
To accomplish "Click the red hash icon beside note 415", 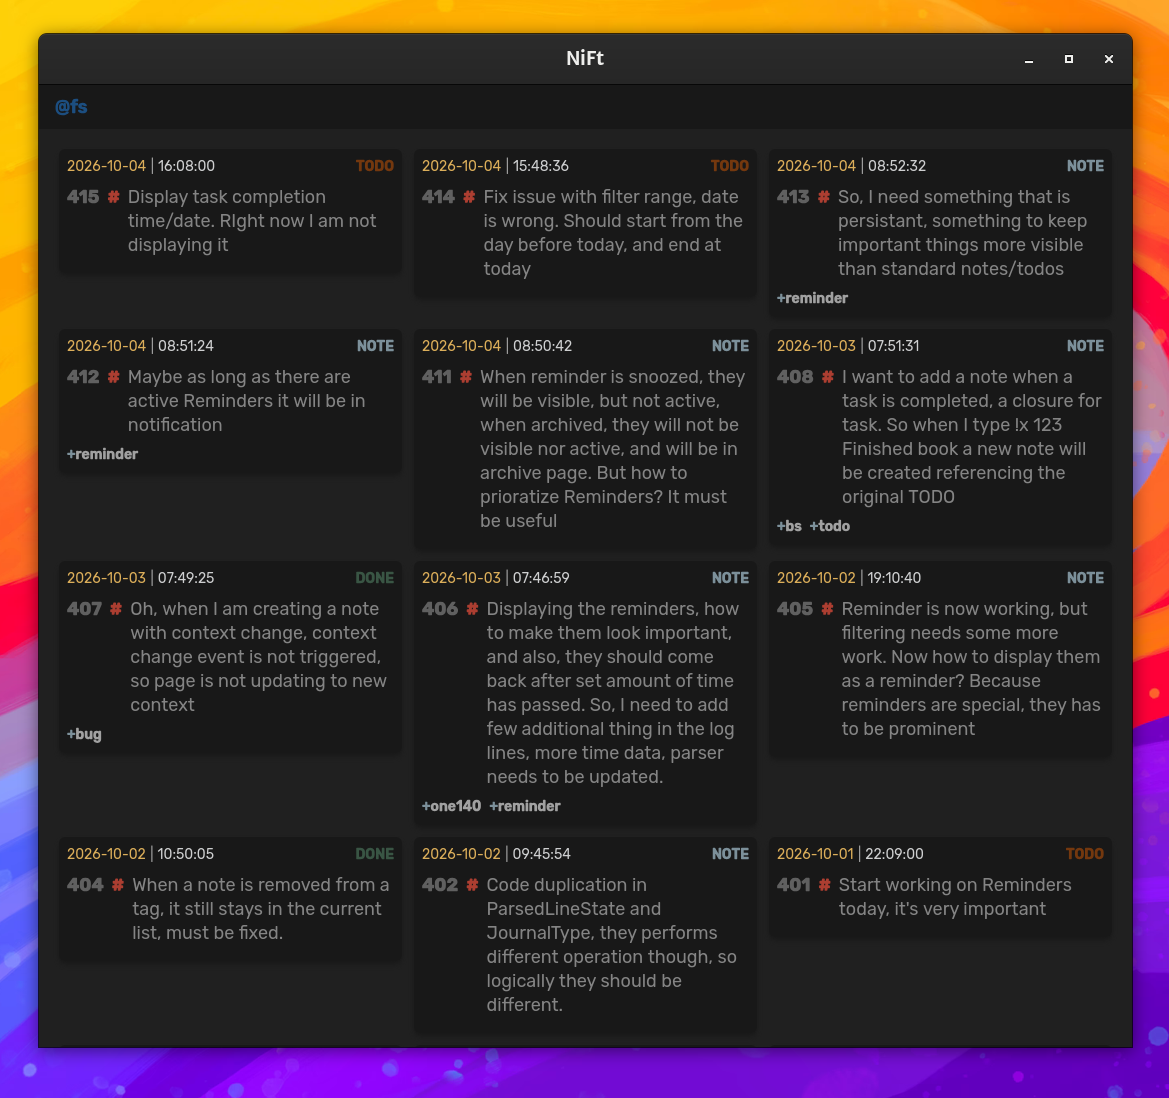I will click(113, 197).
